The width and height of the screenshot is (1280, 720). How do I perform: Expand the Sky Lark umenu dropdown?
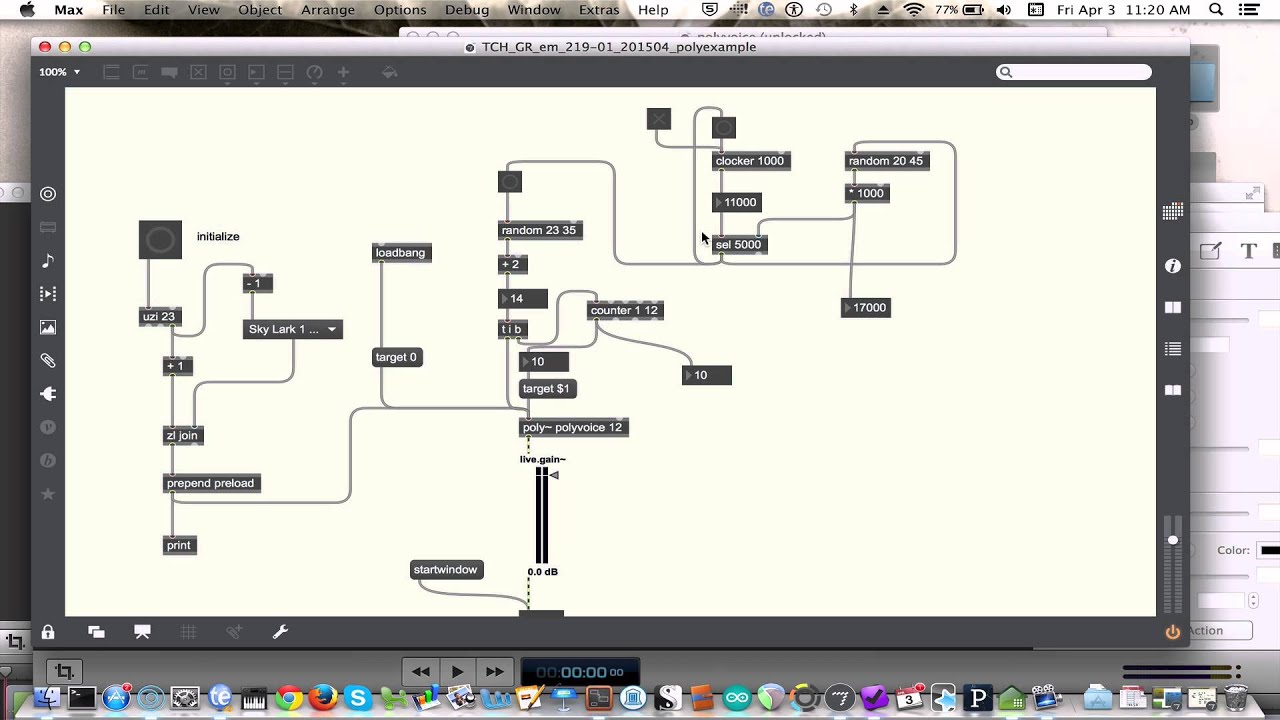(x=293, y=329)
